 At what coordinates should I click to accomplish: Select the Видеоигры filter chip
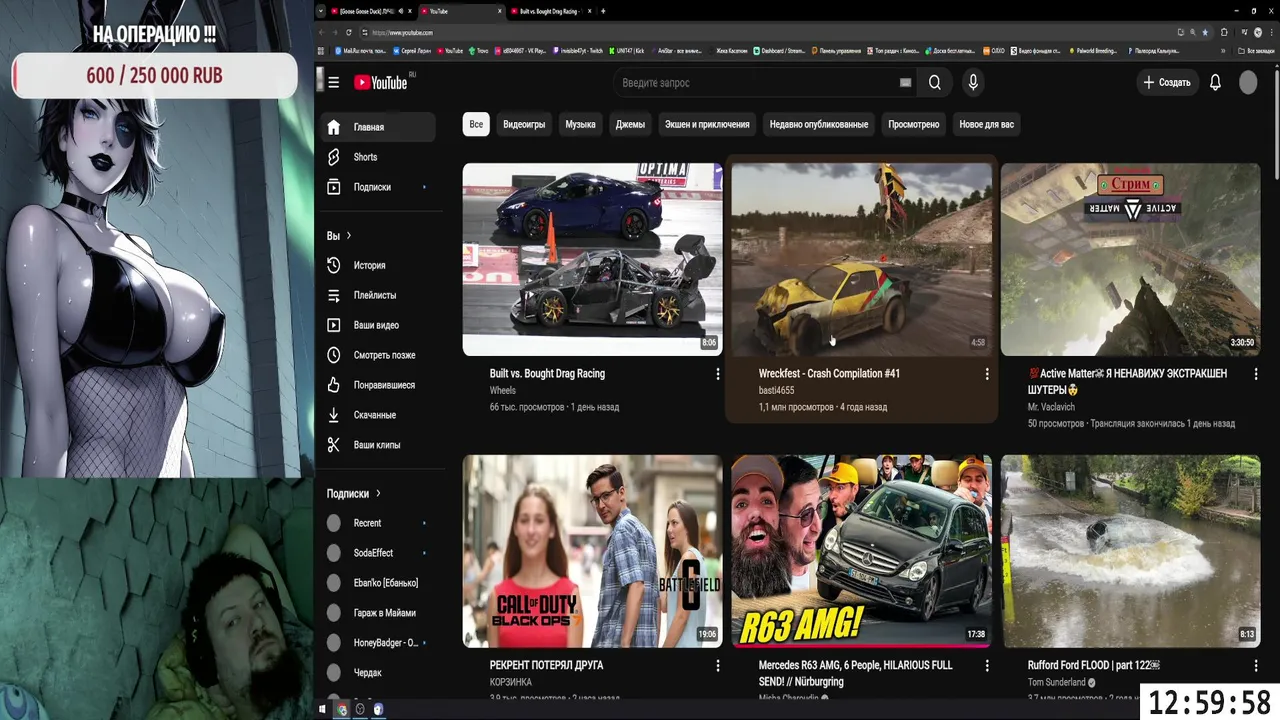(524, 125)
